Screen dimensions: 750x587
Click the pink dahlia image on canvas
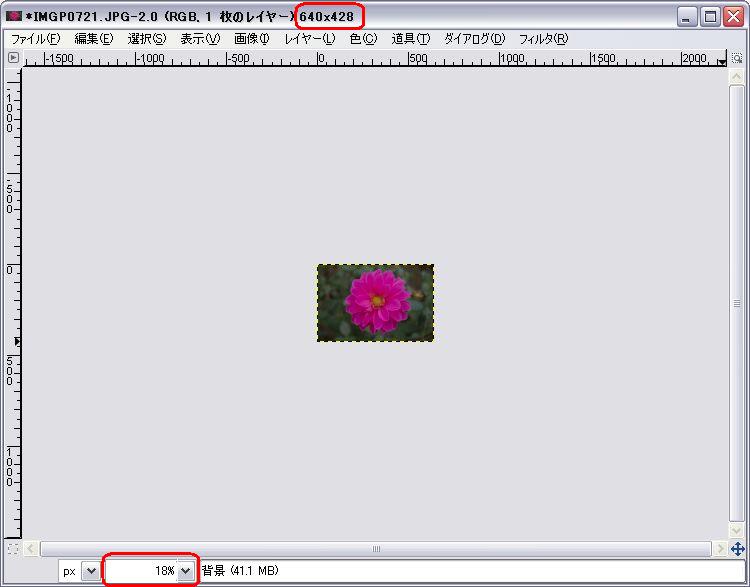point(375,303)
